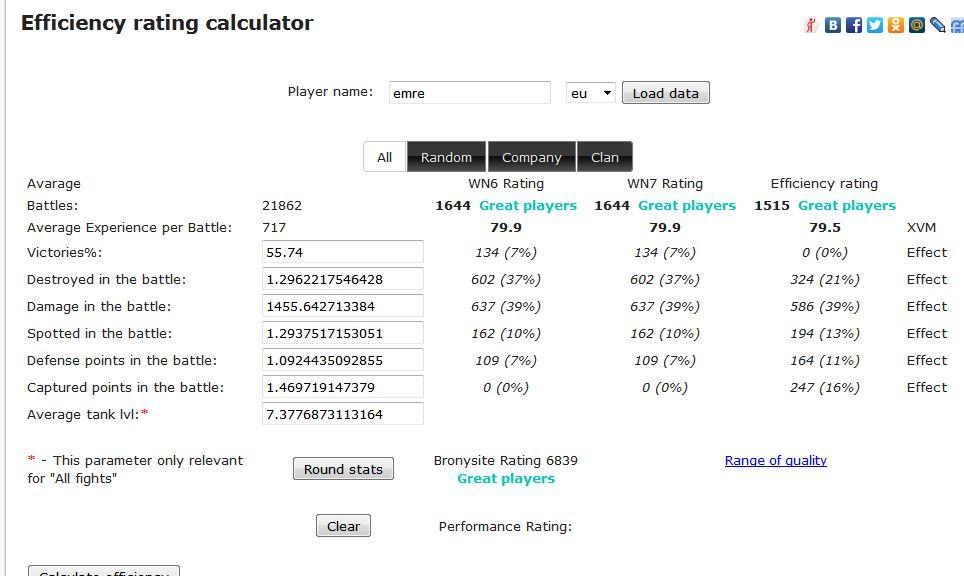Click the Average tank lvl field
Image resolution: width=964 pixels, height=576 pixels.
tap(342, 414)
